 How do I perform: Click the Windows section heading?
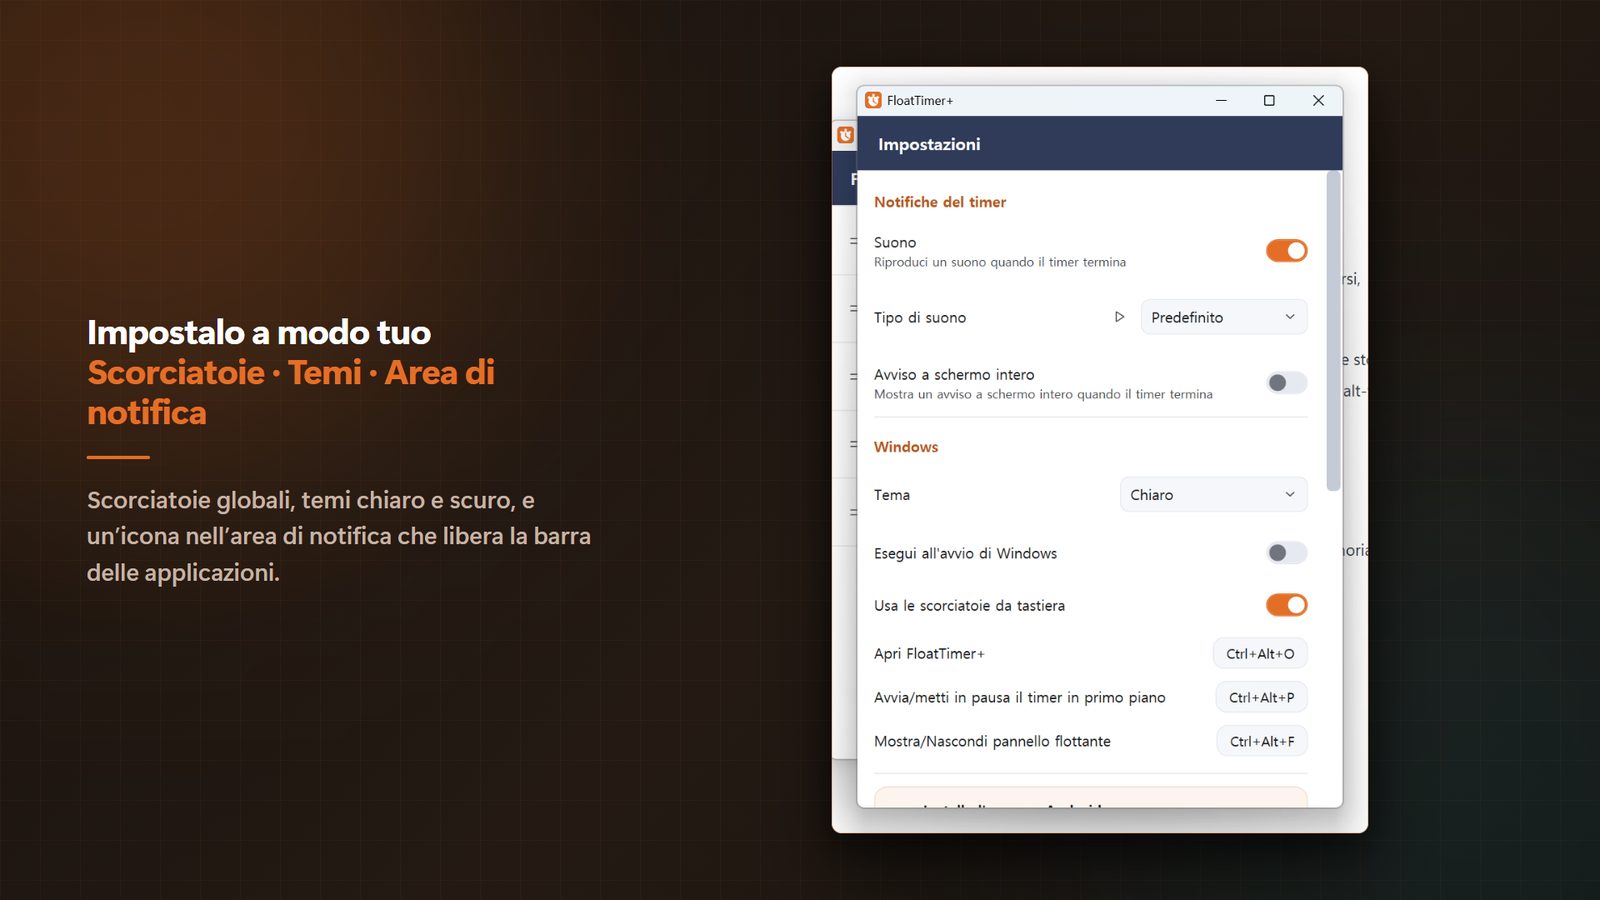[x=906, y=447]
